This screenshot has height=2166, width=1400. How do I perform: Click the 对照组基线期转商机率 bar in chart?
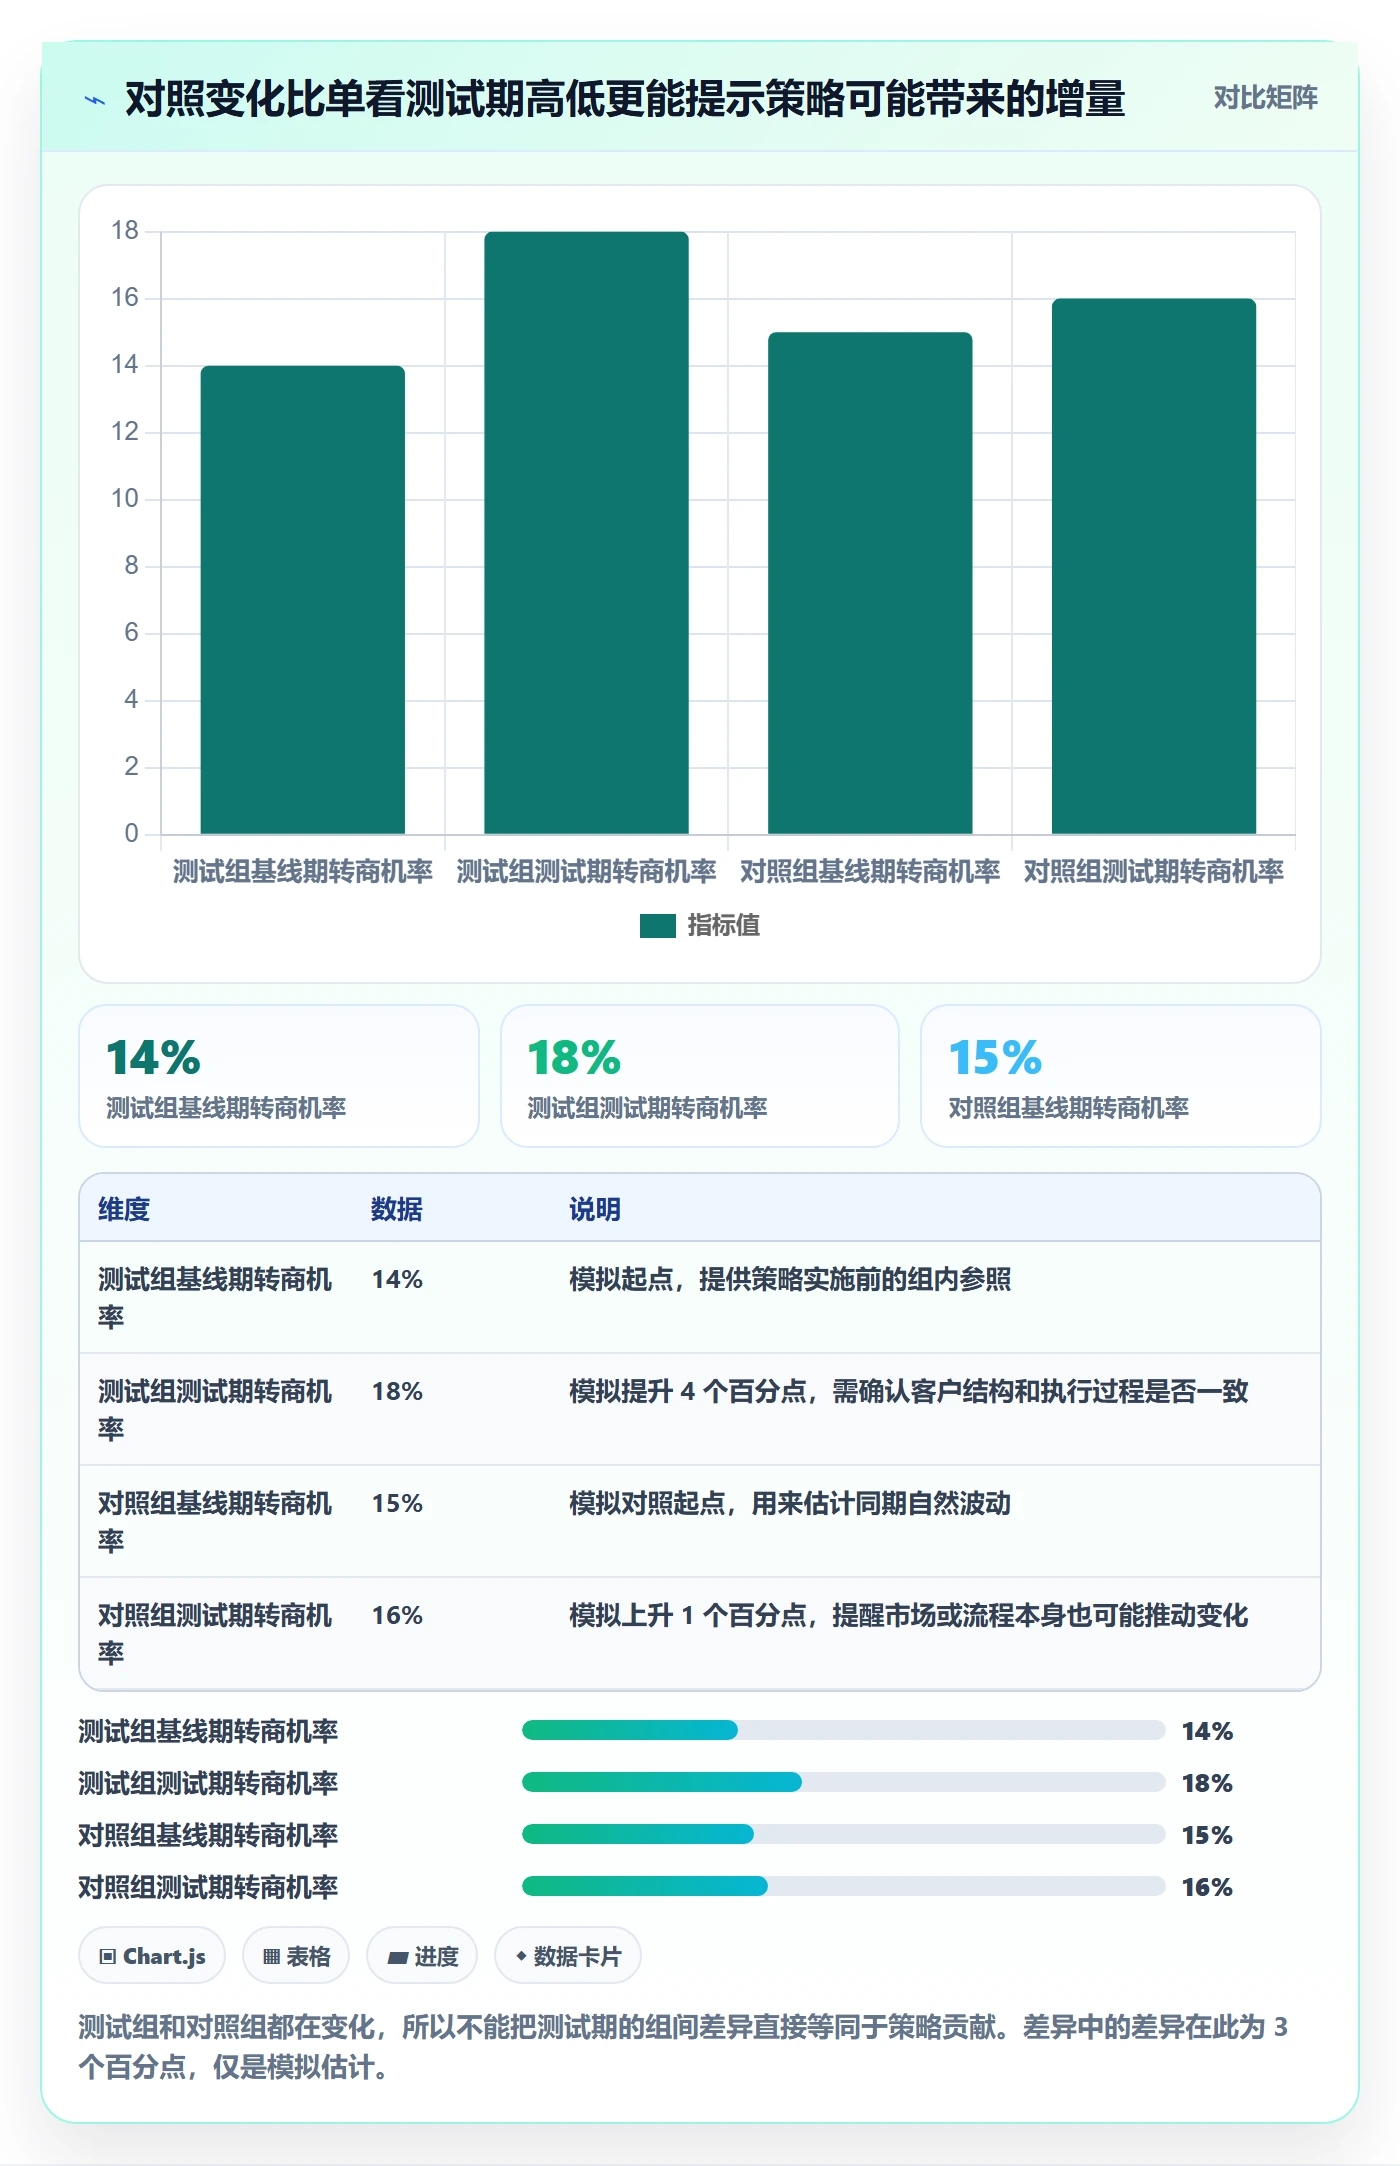coord(870,583)
